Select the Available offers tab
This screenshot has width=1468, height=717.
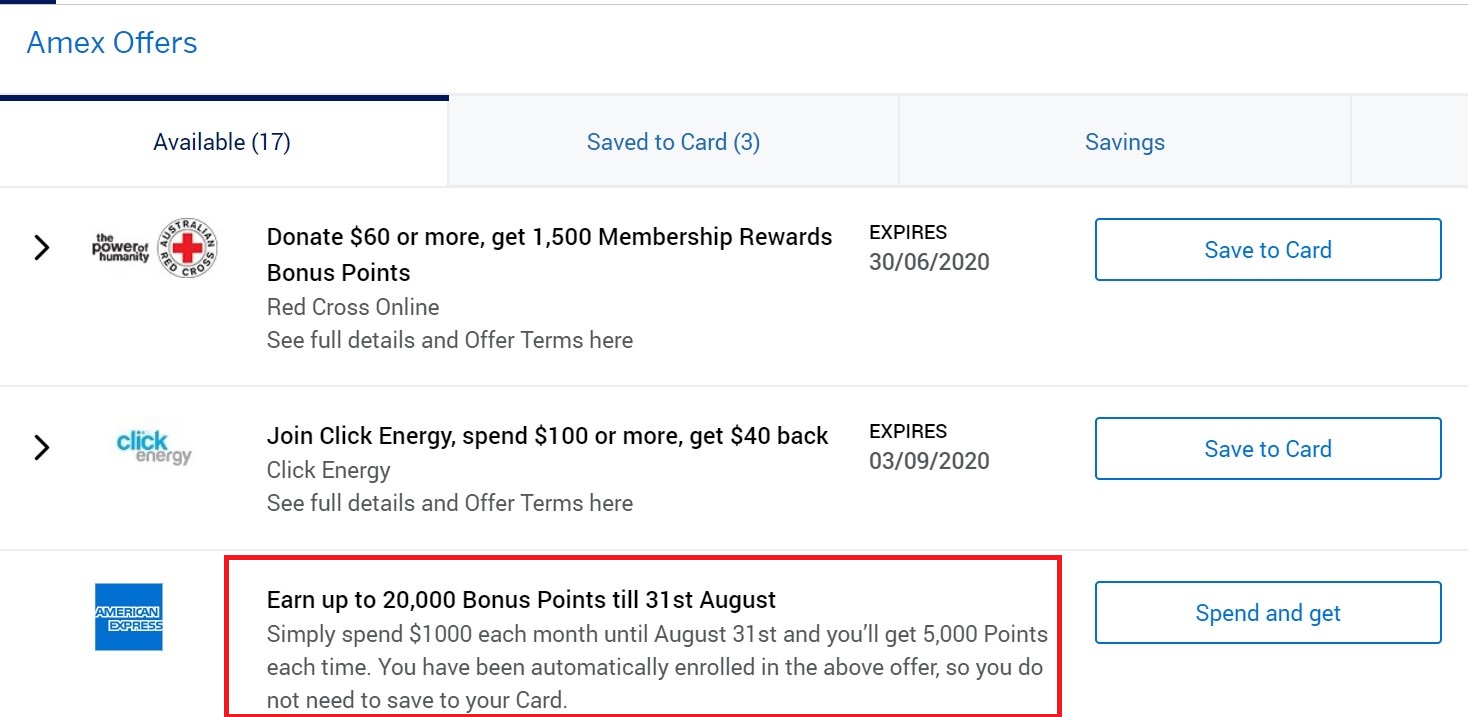tap(221, 141)
